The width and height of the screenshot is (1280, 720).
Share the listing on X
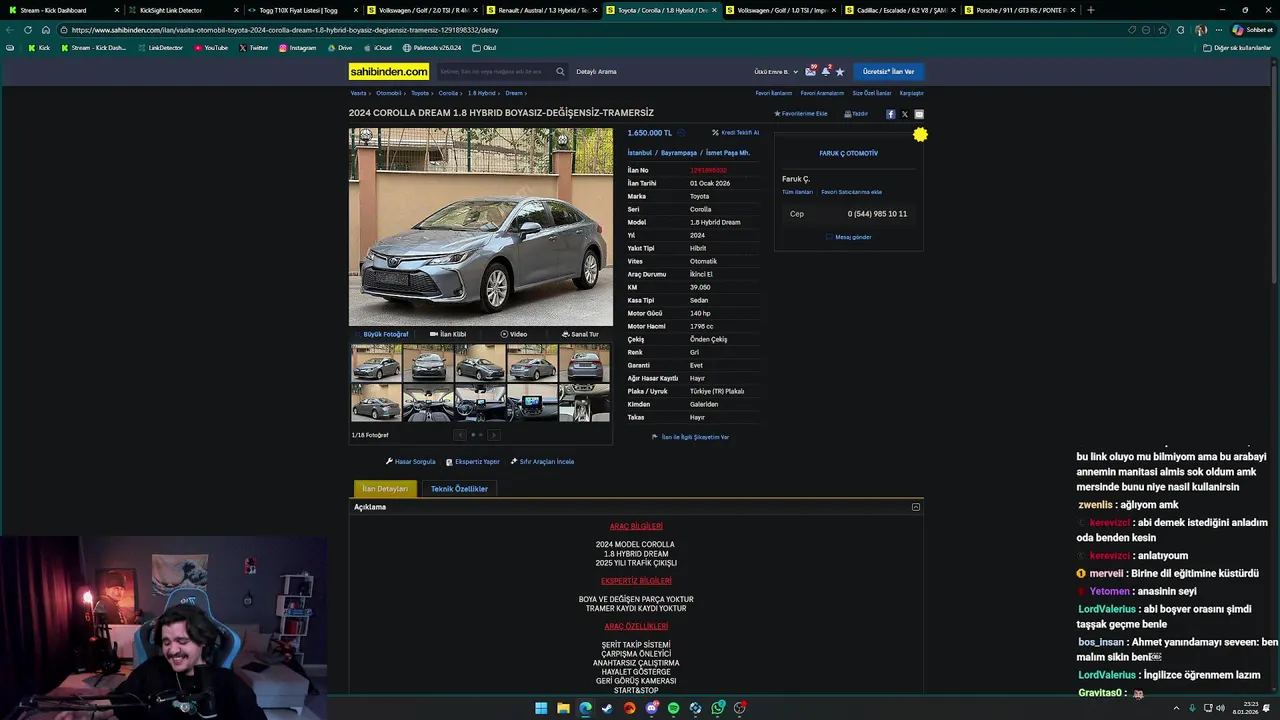tap(905, 114)
